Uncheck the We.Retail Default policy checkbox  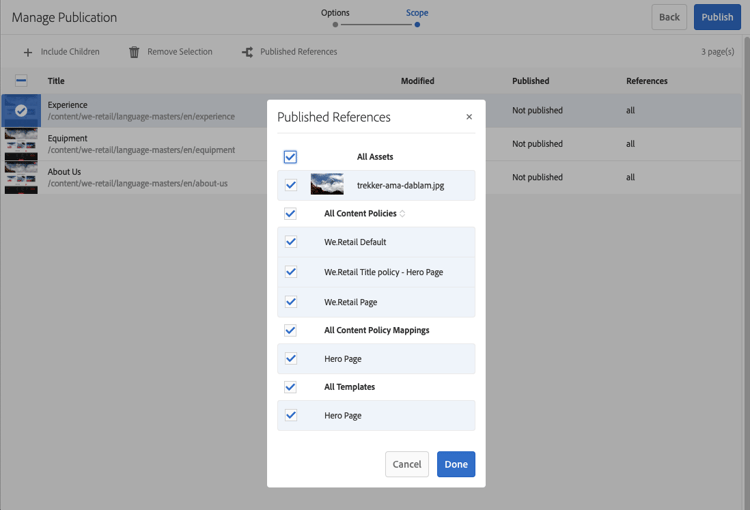(x=291, y=242)
